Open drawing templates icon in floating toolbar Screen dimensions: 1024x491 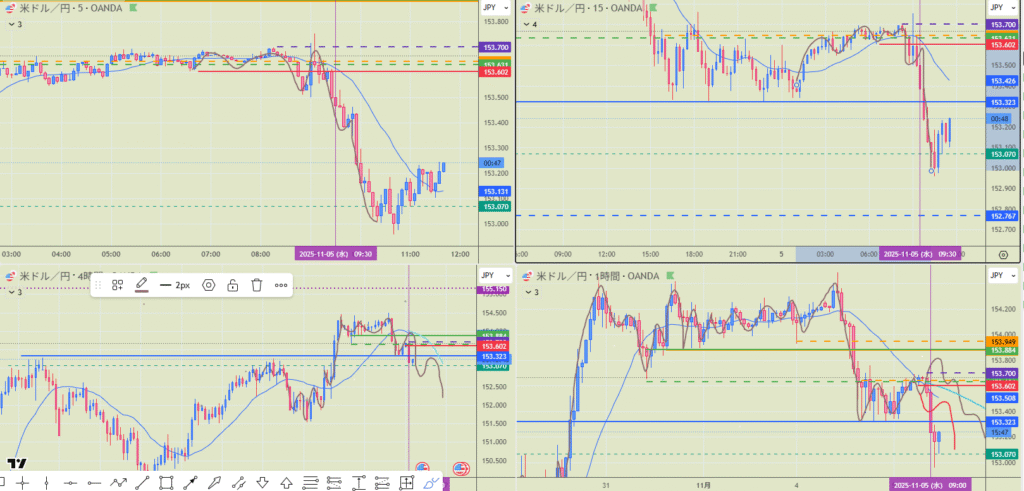117,285
